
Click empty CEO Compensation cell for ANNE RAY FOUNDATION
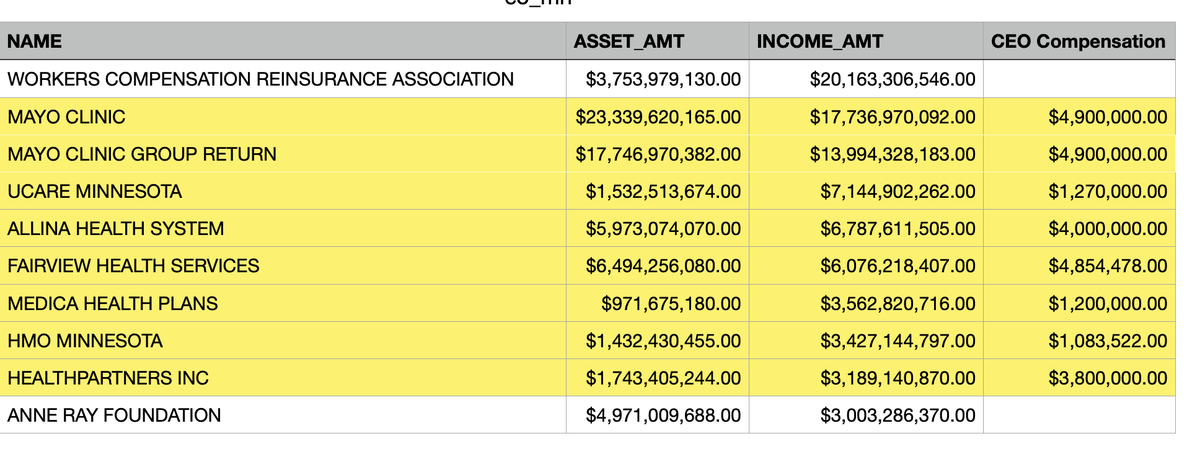(1079, 415)
